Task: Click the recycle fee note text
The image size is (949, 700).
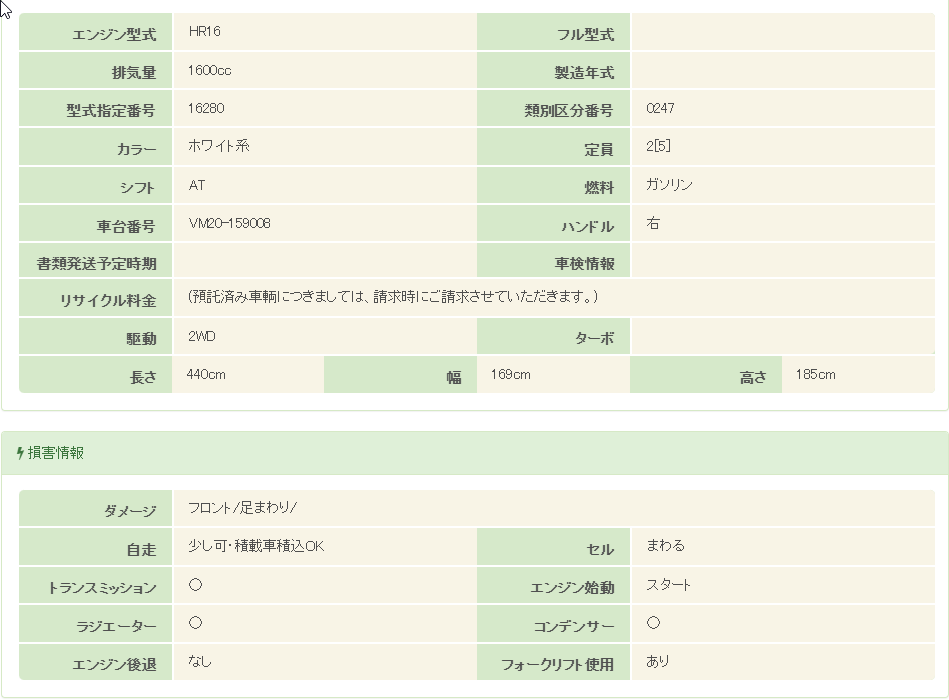Action: (x=393, y=297)
